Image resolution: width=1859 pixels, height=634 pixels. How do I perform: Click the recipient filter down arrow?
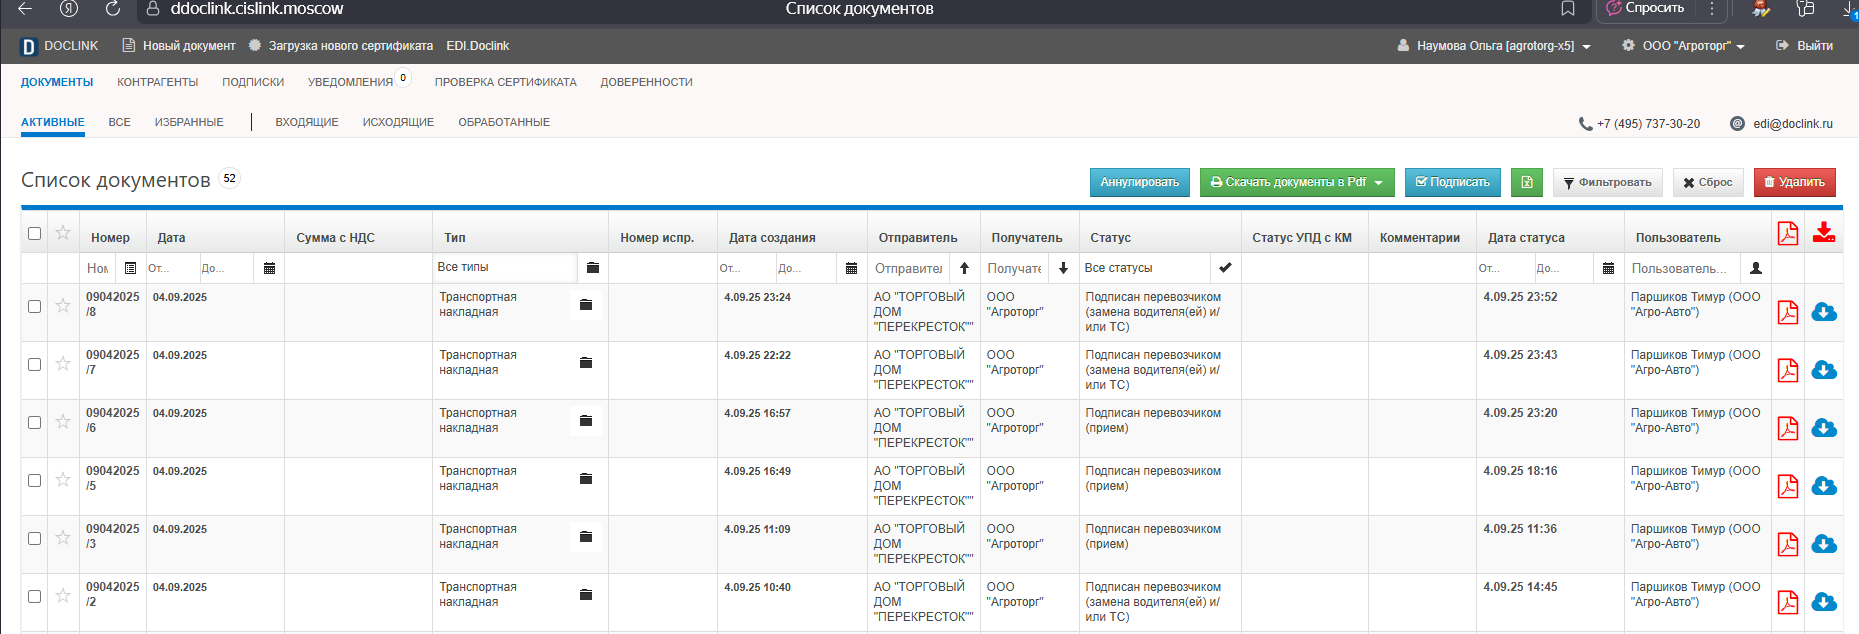click(x=1063, y=268)
